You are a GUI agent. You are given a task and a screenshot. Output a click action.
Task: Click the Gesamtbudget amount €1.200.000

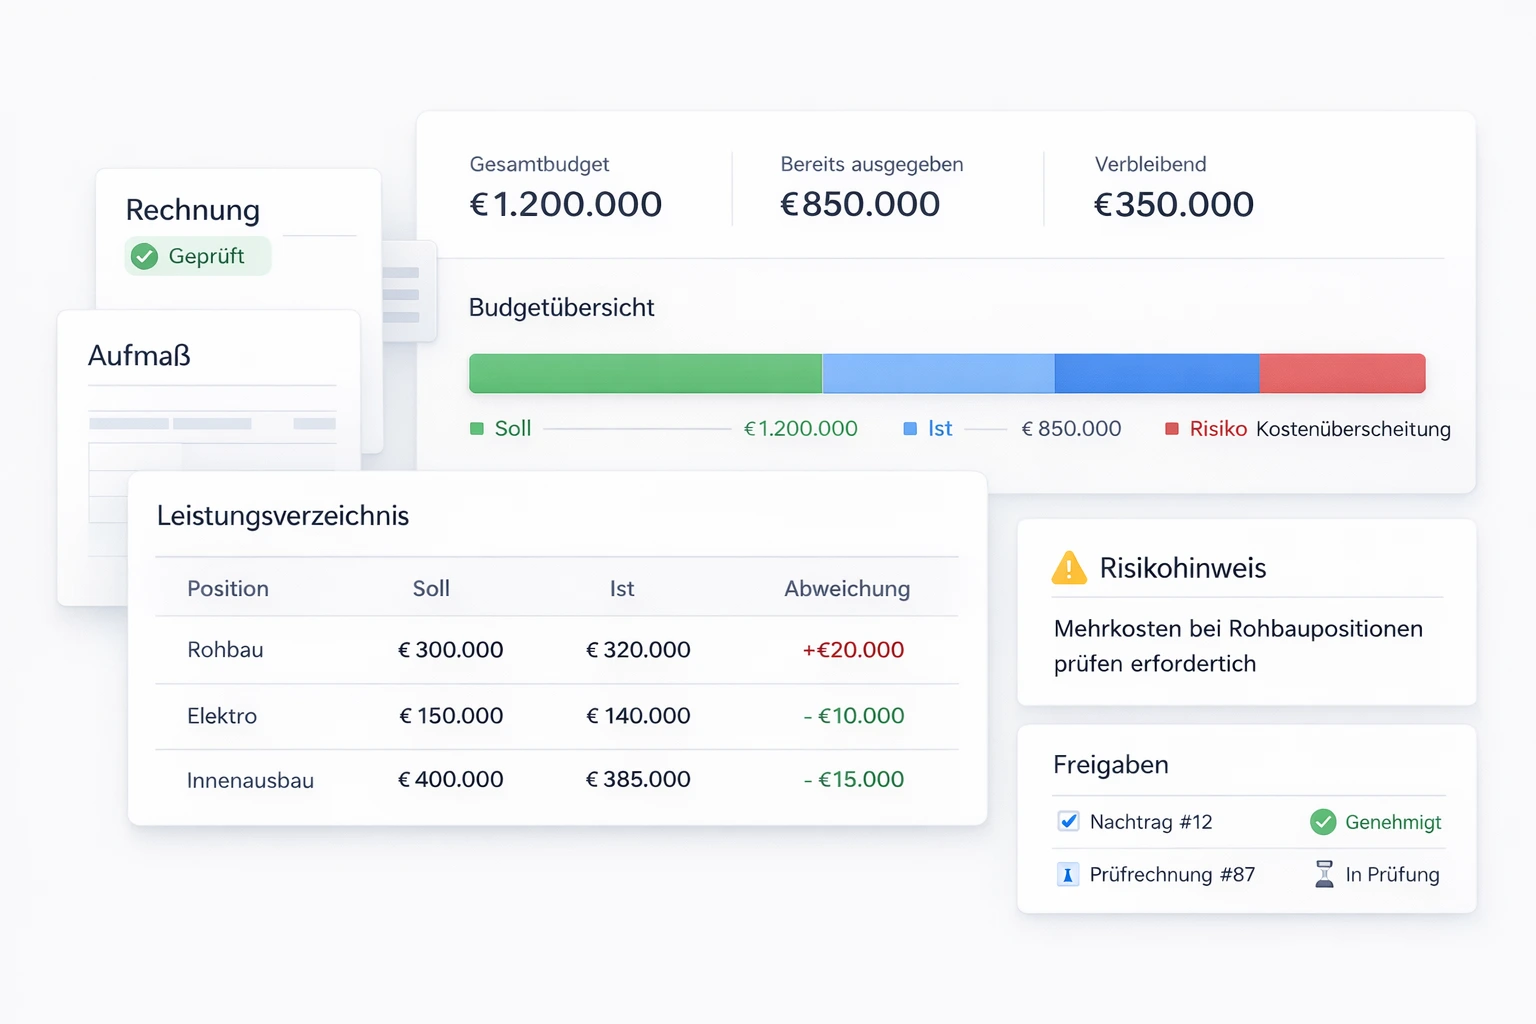566,204
